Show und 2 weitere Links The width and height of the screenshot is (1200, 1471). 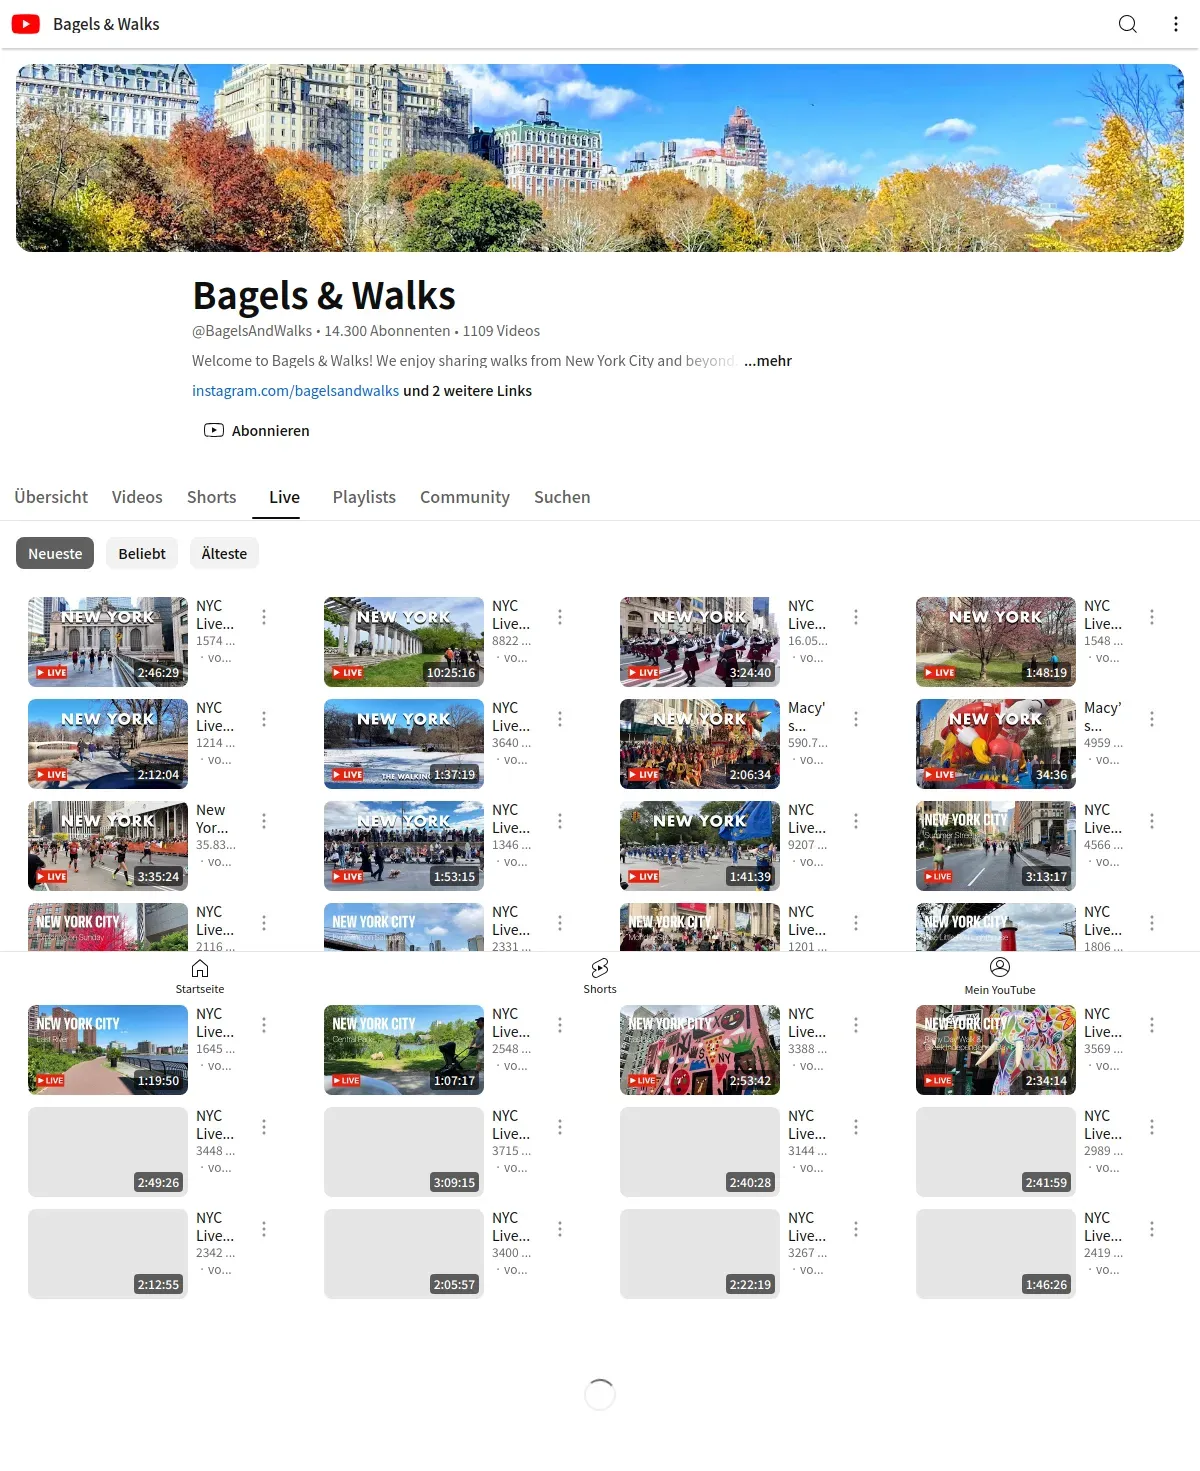tap(467, 391)
